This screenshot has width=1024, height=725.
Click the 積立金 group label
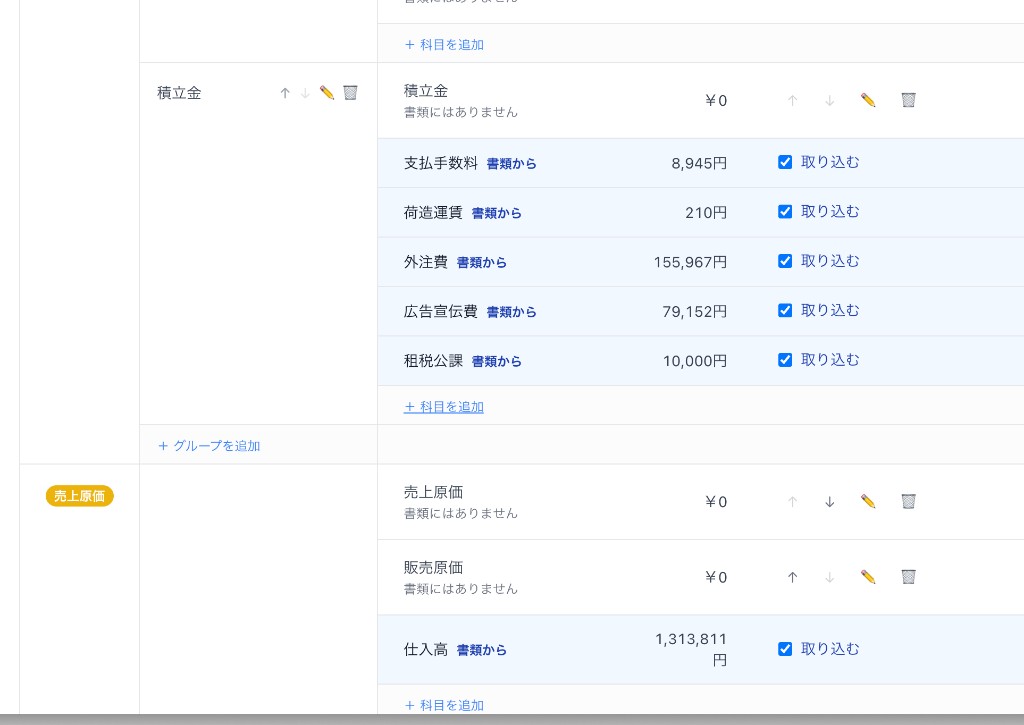click(x=179, y=93)
